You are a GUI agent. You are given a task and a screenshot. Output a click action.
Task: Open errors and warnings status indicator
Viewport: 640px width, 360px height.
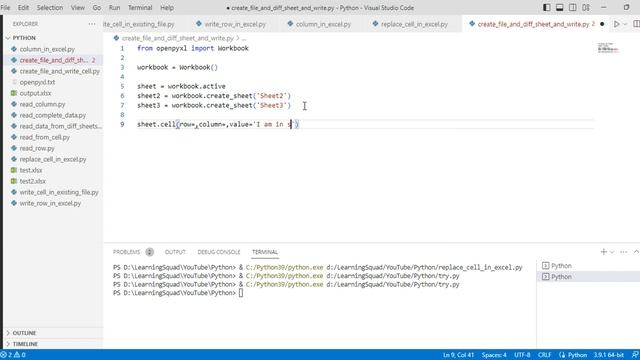click(x=14, y=355)
